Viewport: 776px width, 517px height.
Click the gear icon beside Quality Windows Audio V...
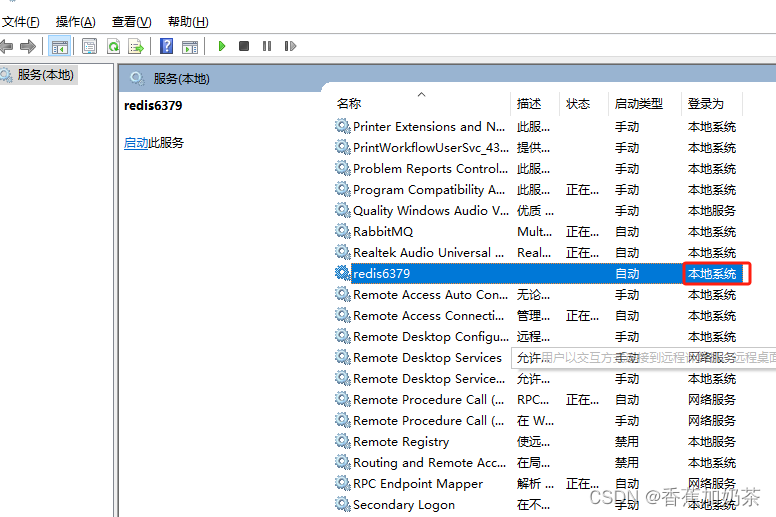pos(342,210)
